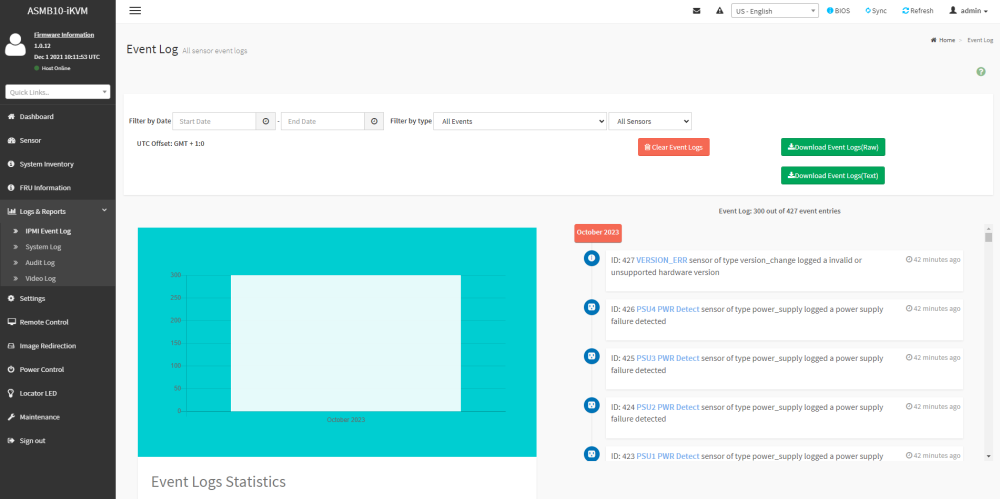Click the PSU3 PWR Detect link

pos(668,358)
